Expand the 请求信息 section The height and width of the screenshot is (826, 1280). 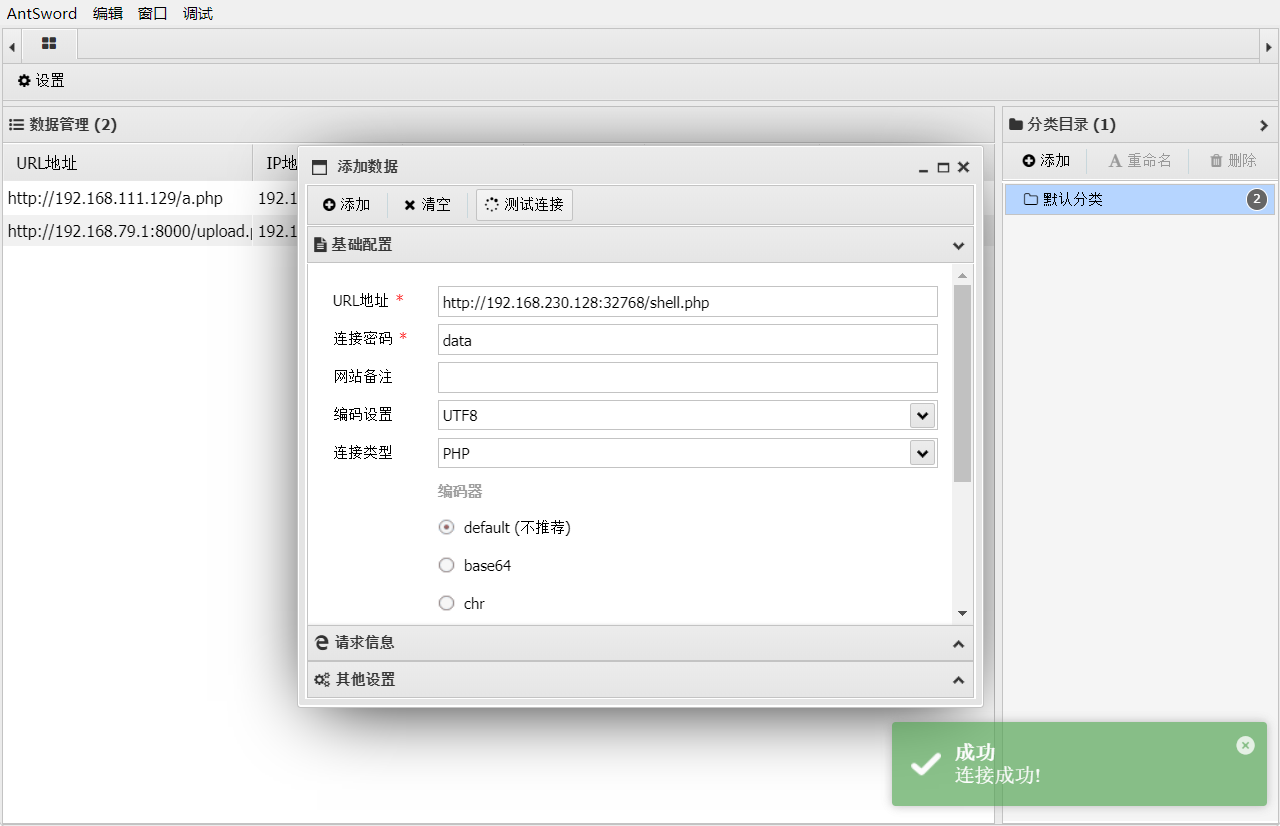click(x=958, y=644)
